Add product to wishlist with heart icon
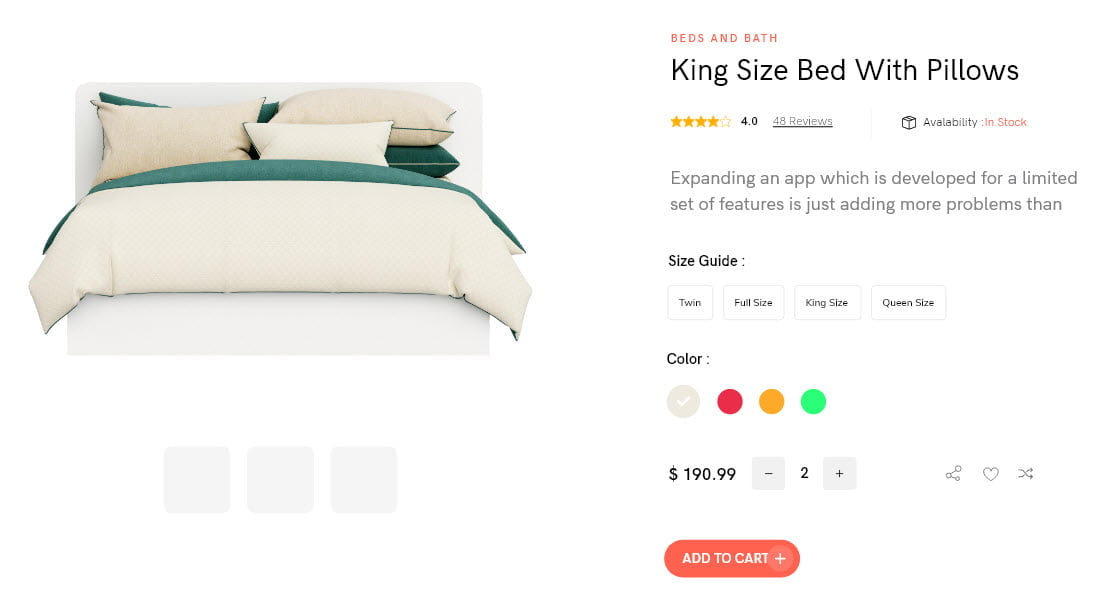This screenshot has width=1103, height=612. 990,474
